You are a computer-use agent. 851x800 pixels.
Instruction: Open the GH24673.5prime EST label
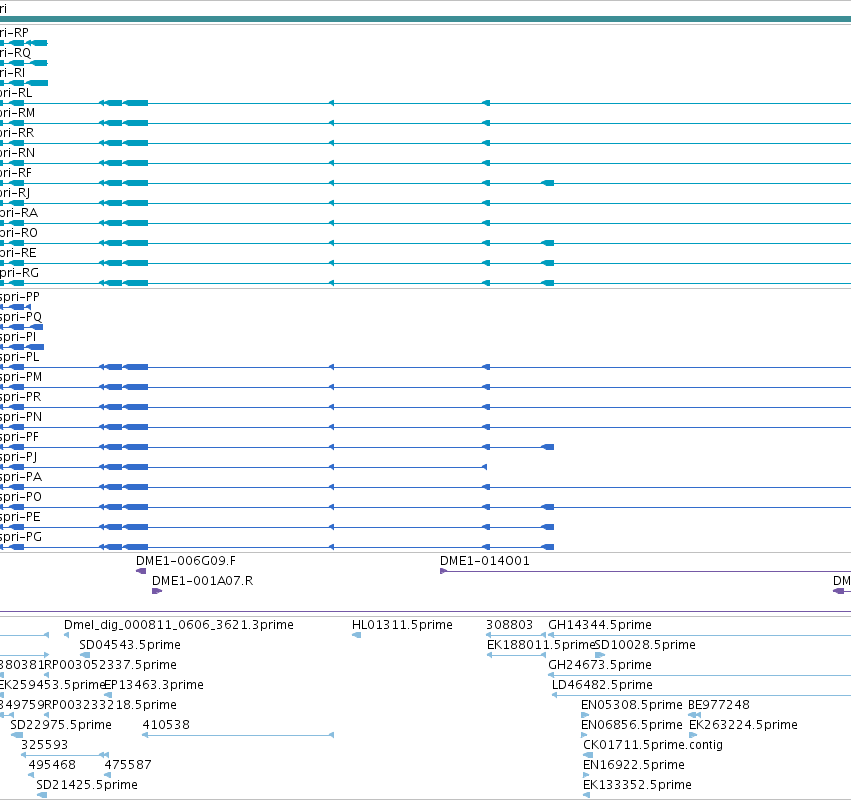pyautogui.click(x=600, y=665)
